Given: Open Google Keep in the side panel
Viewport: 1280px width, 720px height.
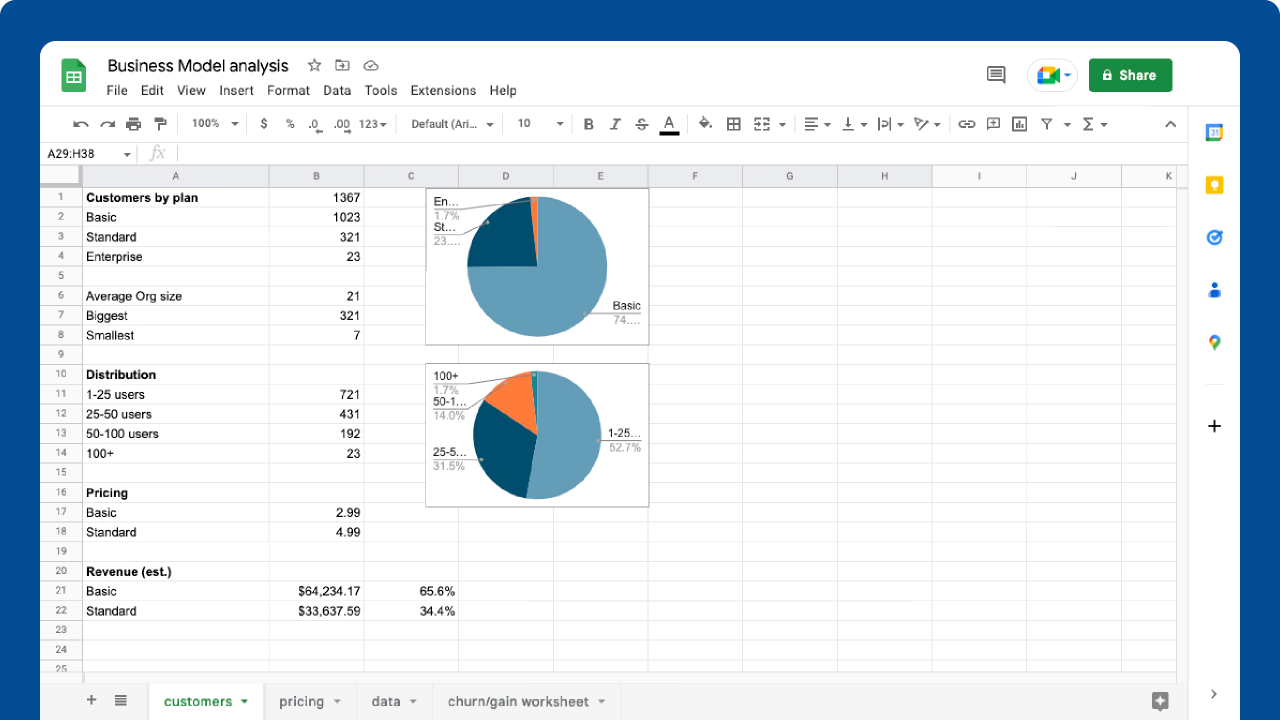Looking at the screenshot, I should coord(1214,185).
